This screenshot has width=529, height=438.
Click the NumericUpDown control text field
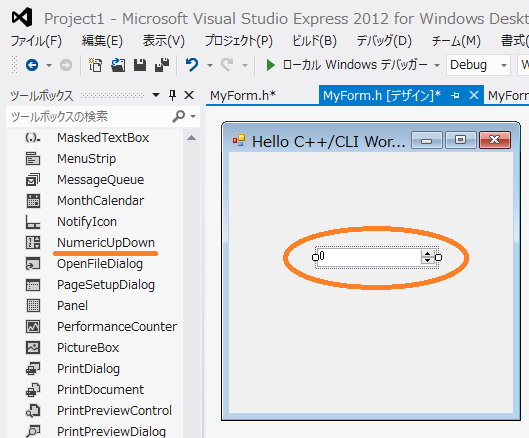369,257
